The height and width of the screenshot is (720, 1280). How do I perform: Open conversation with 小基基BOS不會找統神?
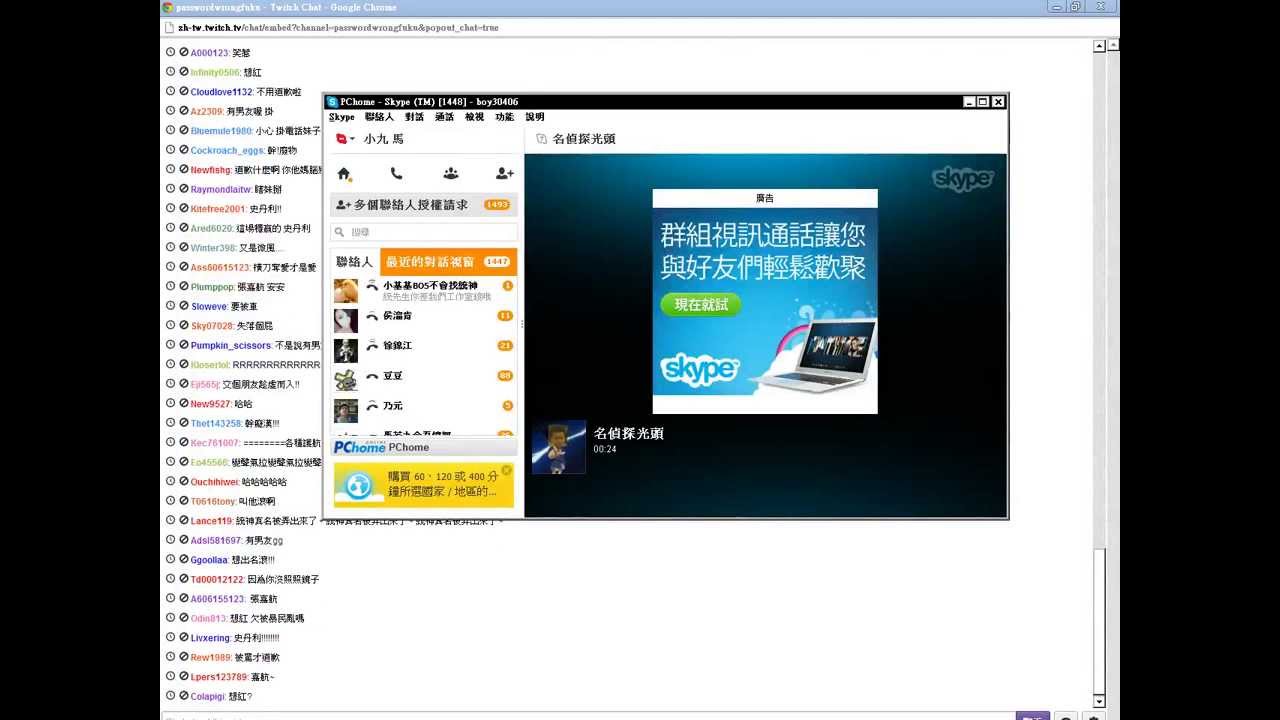[424, 291]
